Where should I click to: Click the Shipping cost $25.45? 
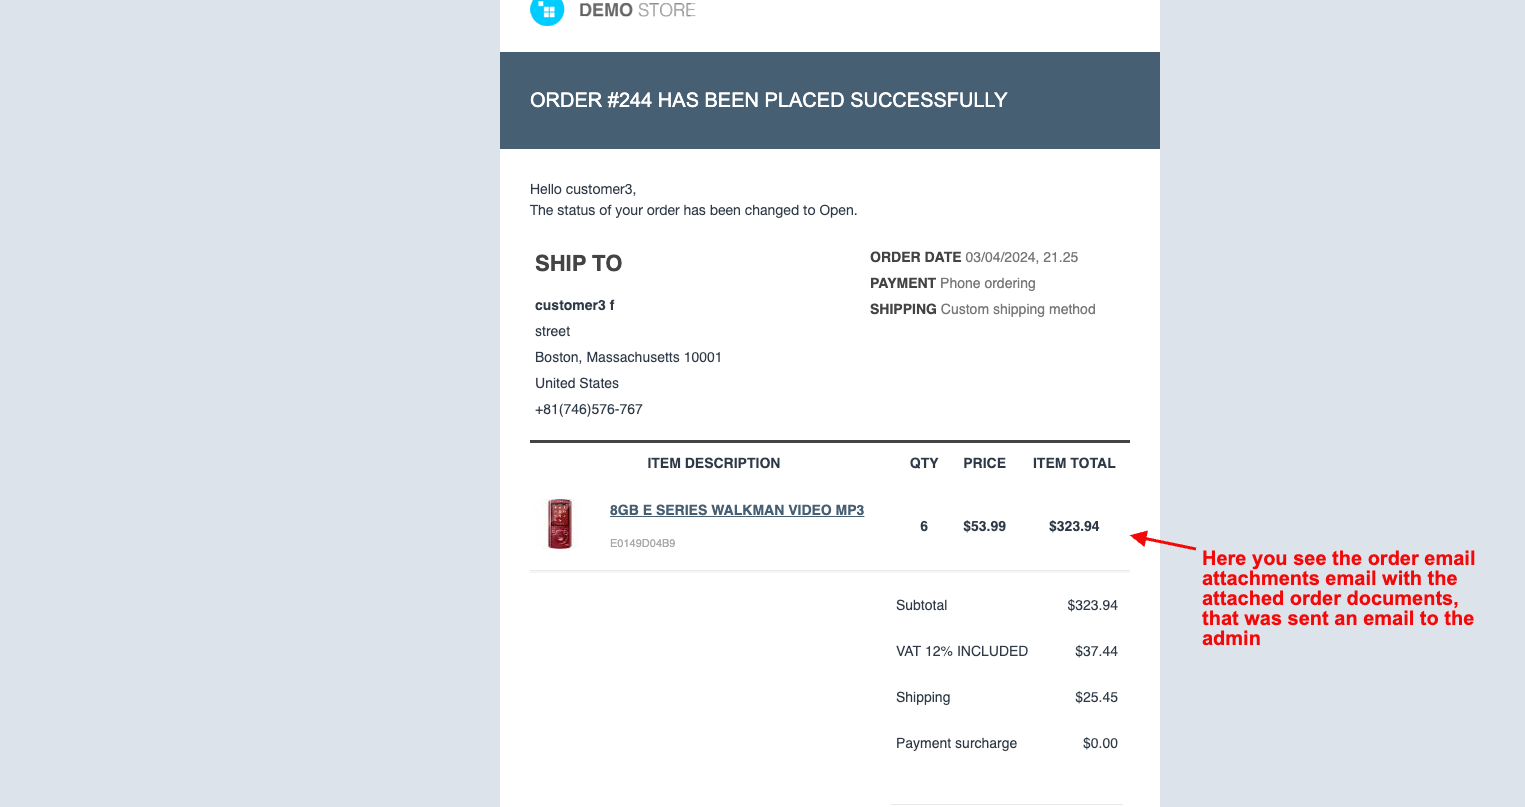[x=1096, y=697]
